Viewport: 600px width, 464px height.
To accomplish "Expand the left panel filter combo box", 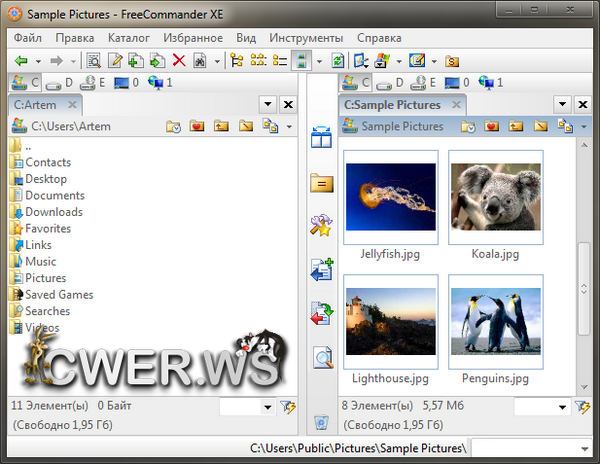I will 267,407.
